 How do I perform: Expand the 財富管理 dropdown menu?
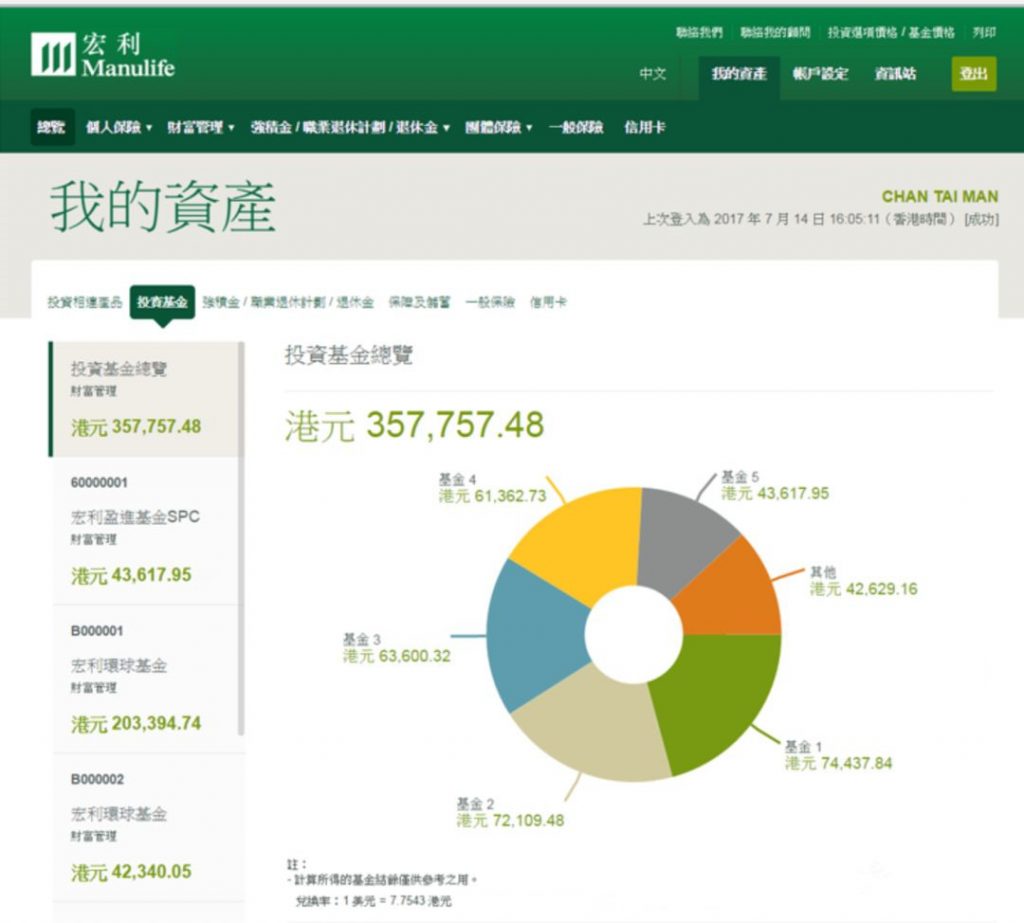200,127
